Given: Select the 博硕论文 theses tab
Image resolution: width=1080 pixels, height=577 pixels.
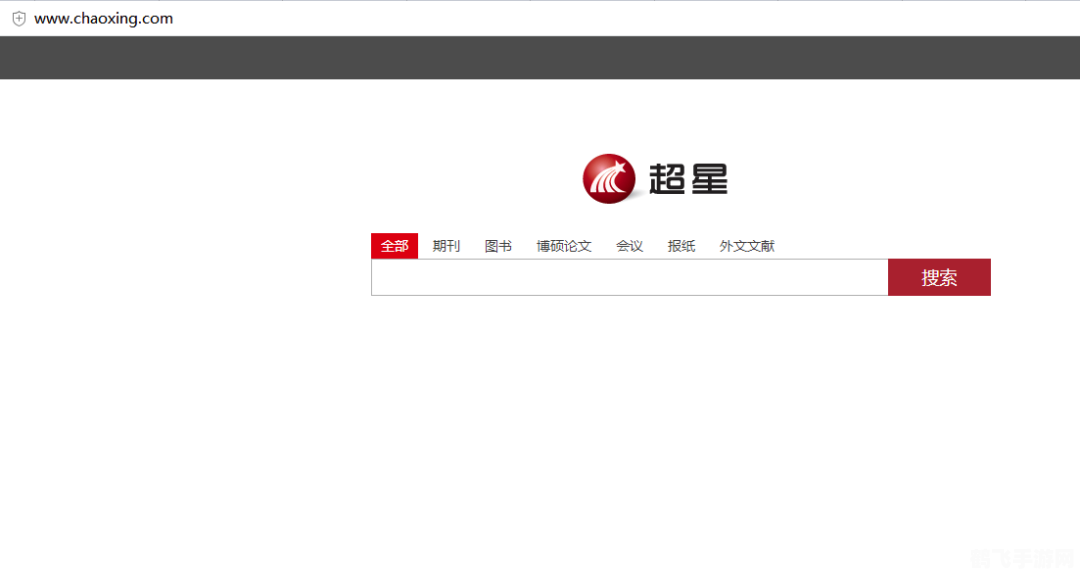Looking at the screenshot, I should click(564, 245).
